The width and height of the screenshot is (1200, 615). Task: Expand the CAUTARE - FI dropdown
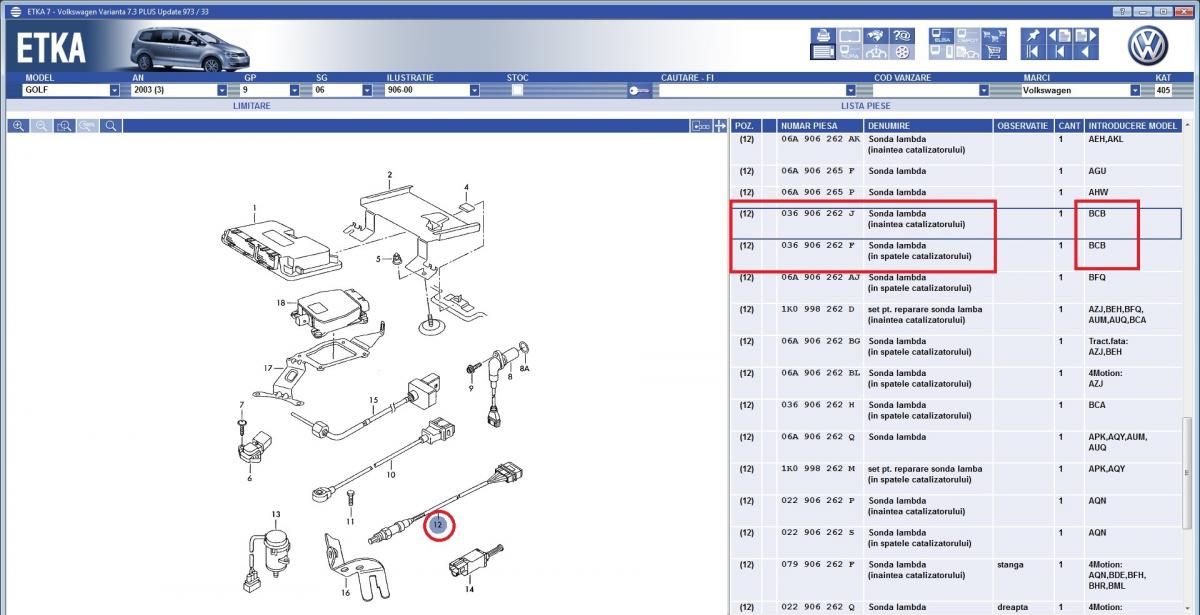pyautogui.click(x=851, y=90)
